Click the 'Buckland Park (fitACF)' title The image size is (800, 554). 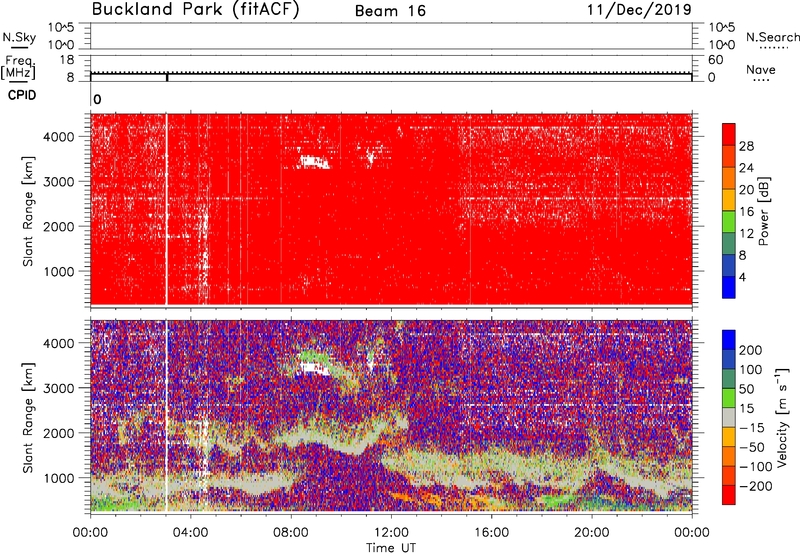[195, 10]
